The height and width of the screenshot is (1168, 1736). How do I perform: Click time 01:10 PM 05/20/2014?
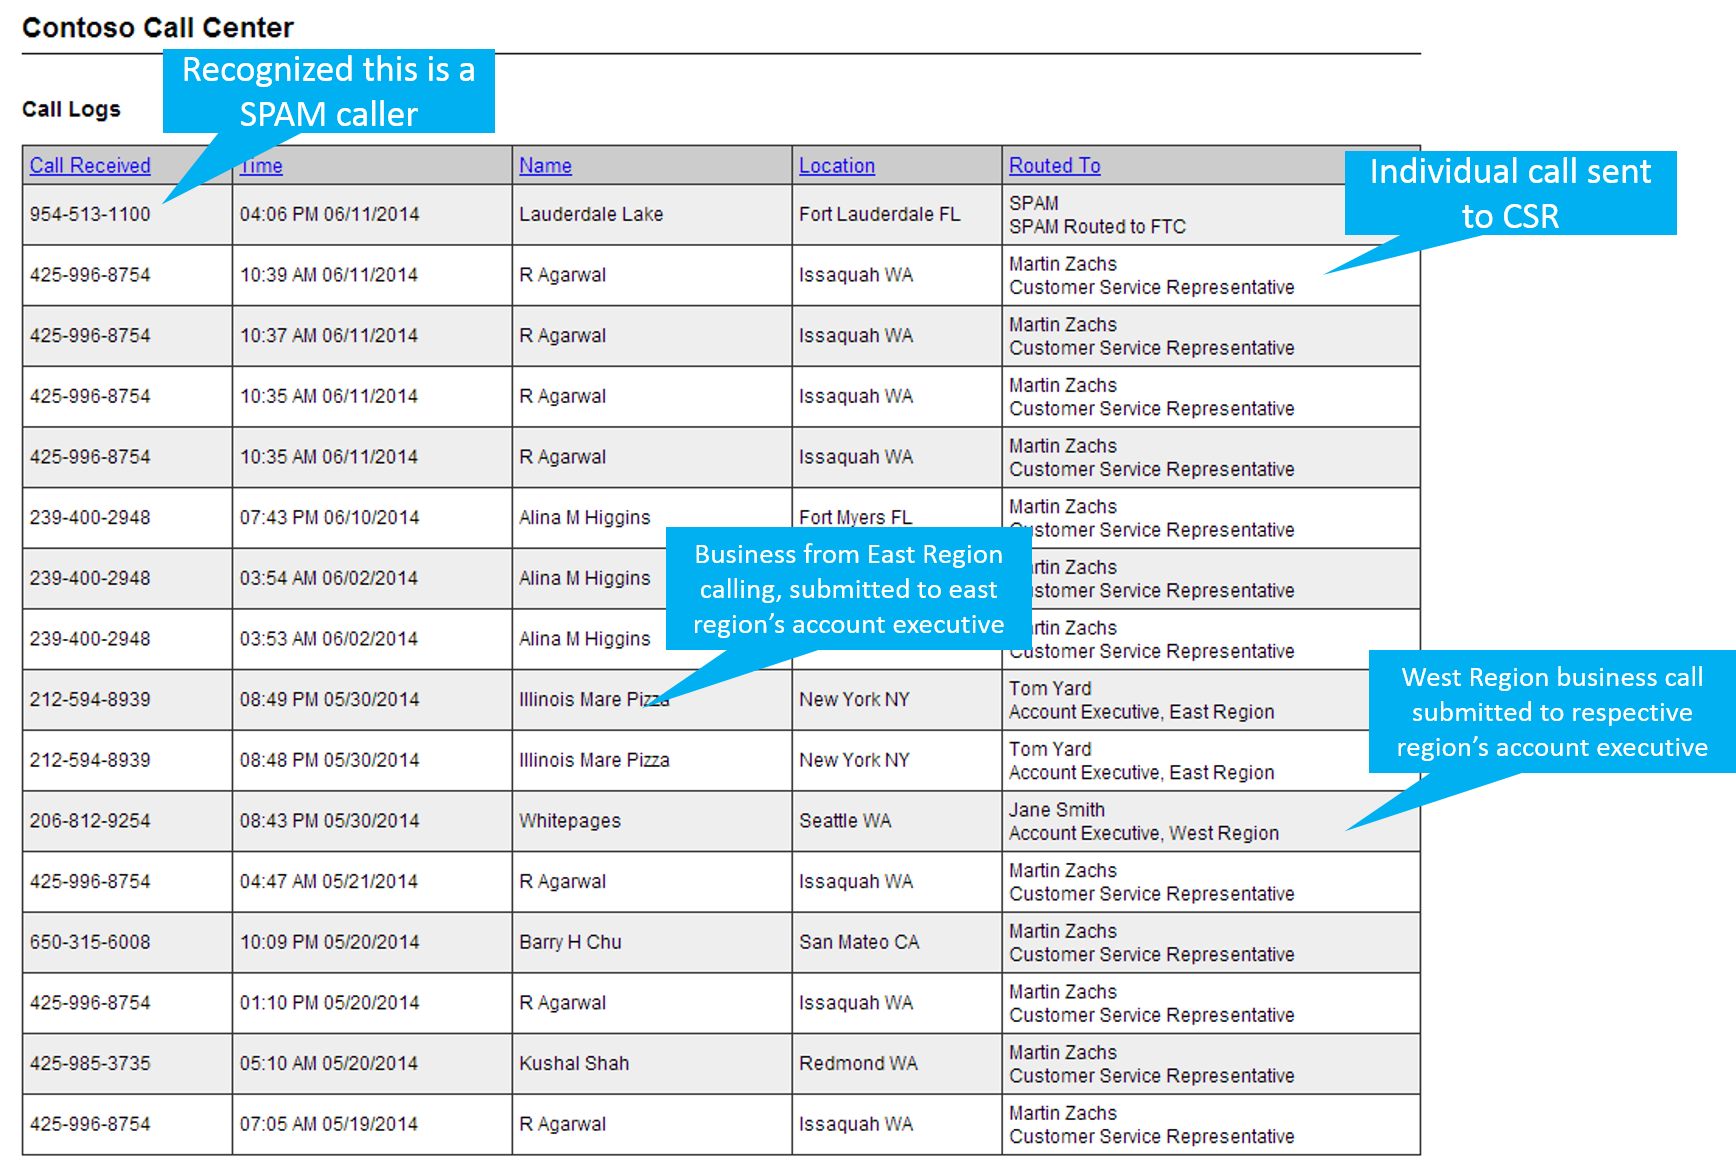click(329, 1003)
